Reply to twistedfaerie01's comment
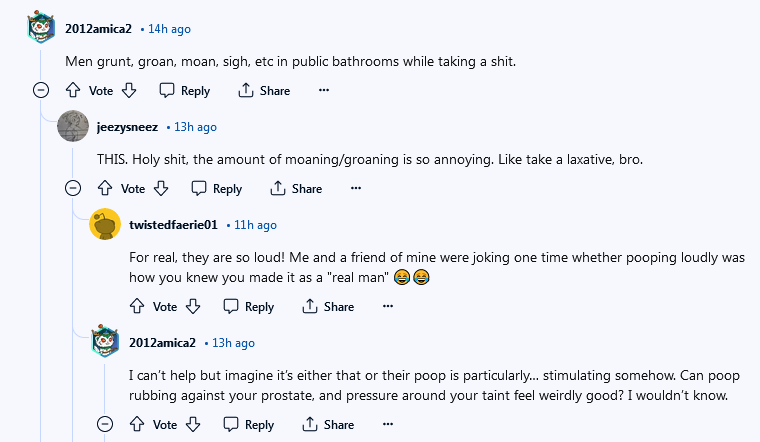This screenshot has width=760, height=442. click(249, 306)
